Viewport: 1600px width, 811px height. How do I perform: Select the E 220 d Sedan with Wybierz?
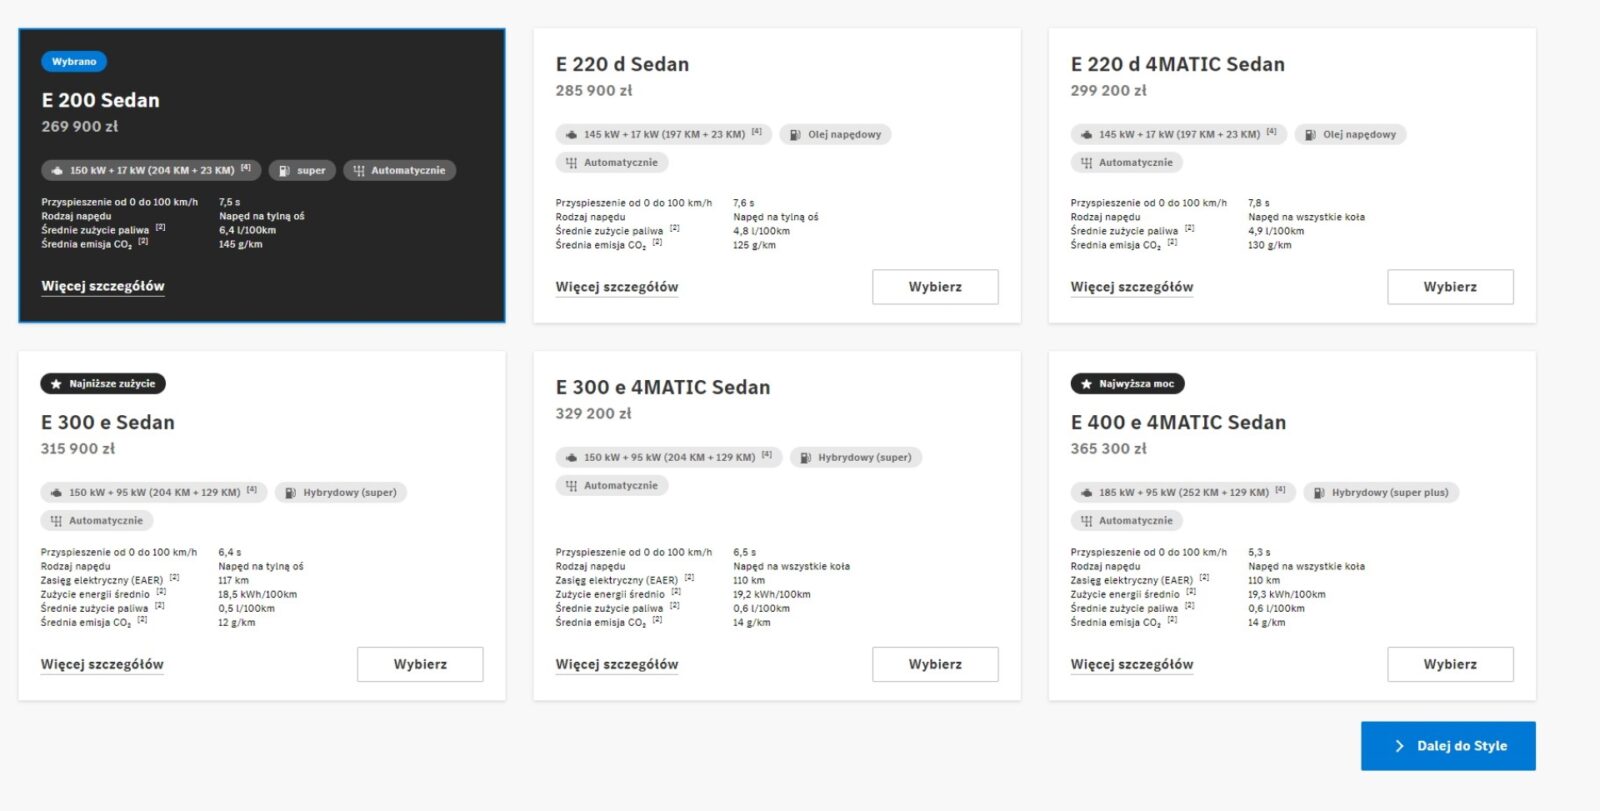point(935,287)
